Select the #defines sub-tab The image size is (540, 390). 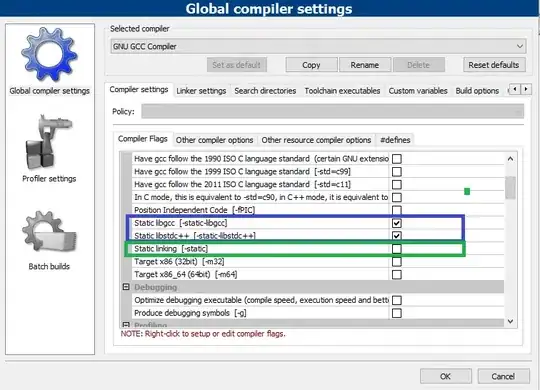point(395,140)
